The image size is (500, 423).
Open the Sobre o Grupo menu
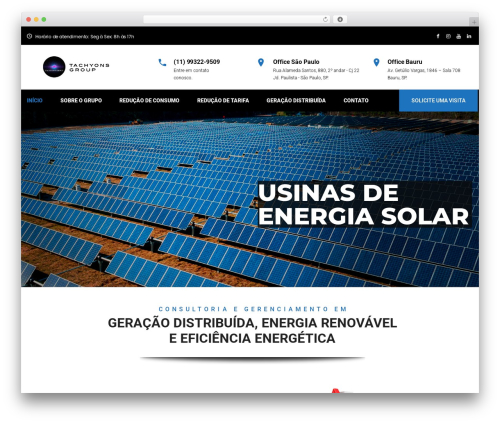81,100
